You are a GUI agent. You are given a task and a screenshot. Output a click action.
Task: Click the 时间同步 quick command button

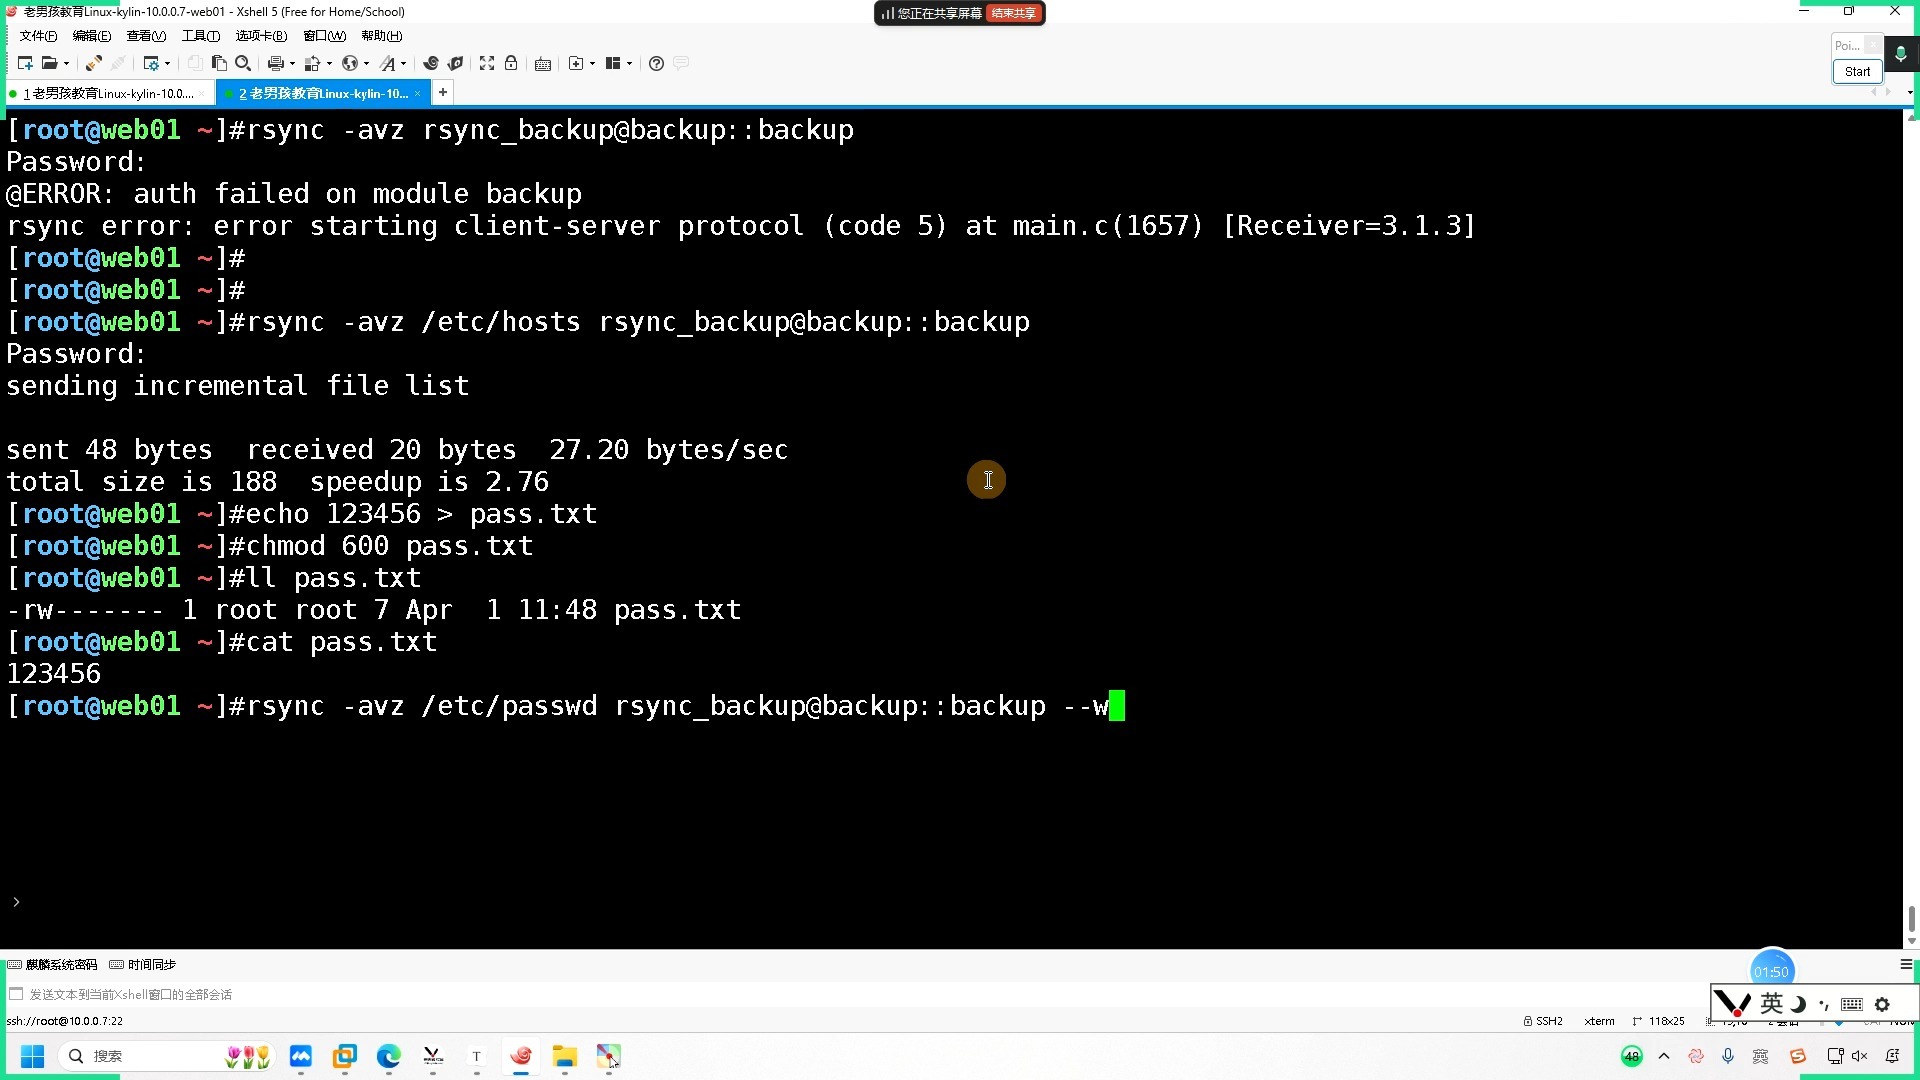[x=142, y=965]
